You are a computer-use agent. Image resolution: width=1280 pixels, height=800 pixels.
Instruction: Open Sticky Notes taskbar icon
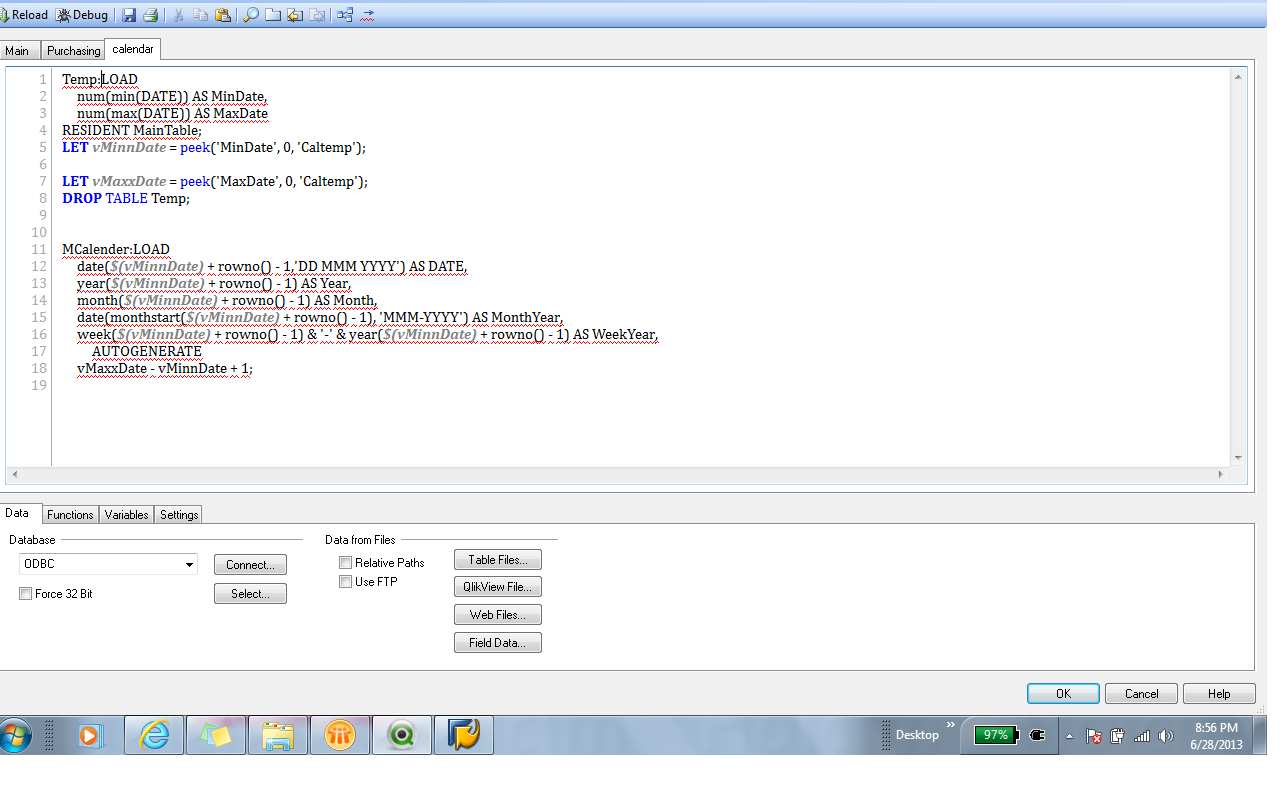click(x=216, y=736)
